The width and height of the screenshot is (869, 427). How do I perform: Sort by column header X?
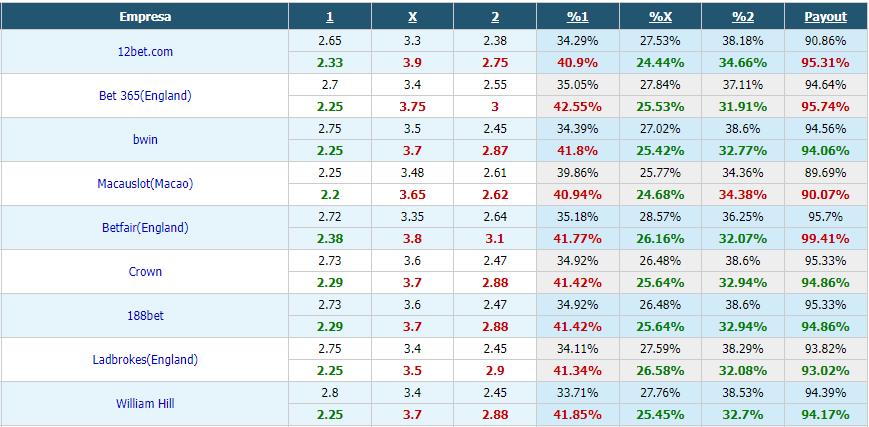pyautogui.click(x=412, y=17)
